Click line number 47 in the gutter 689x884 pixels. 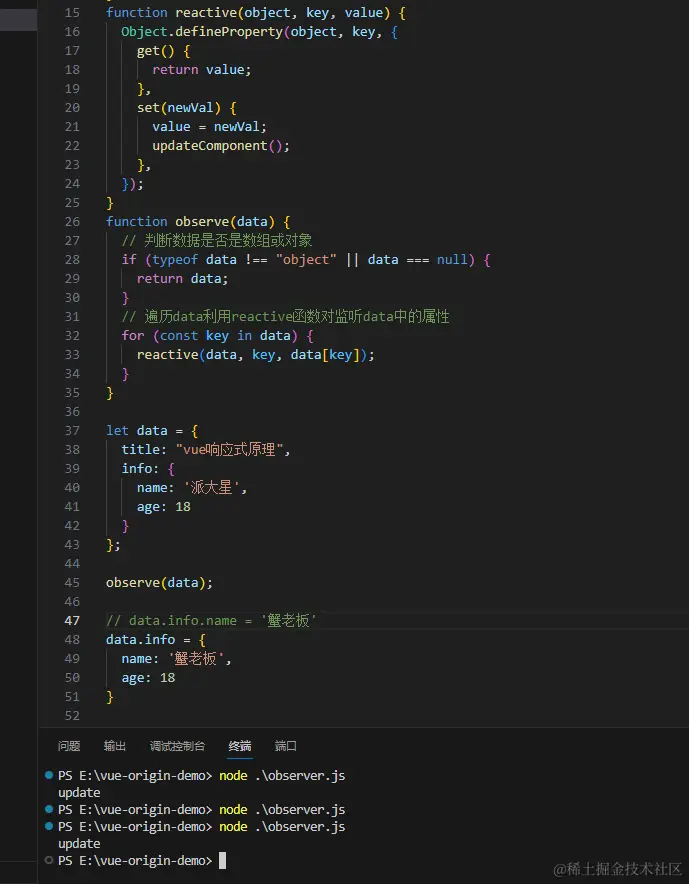pos(72,621)
